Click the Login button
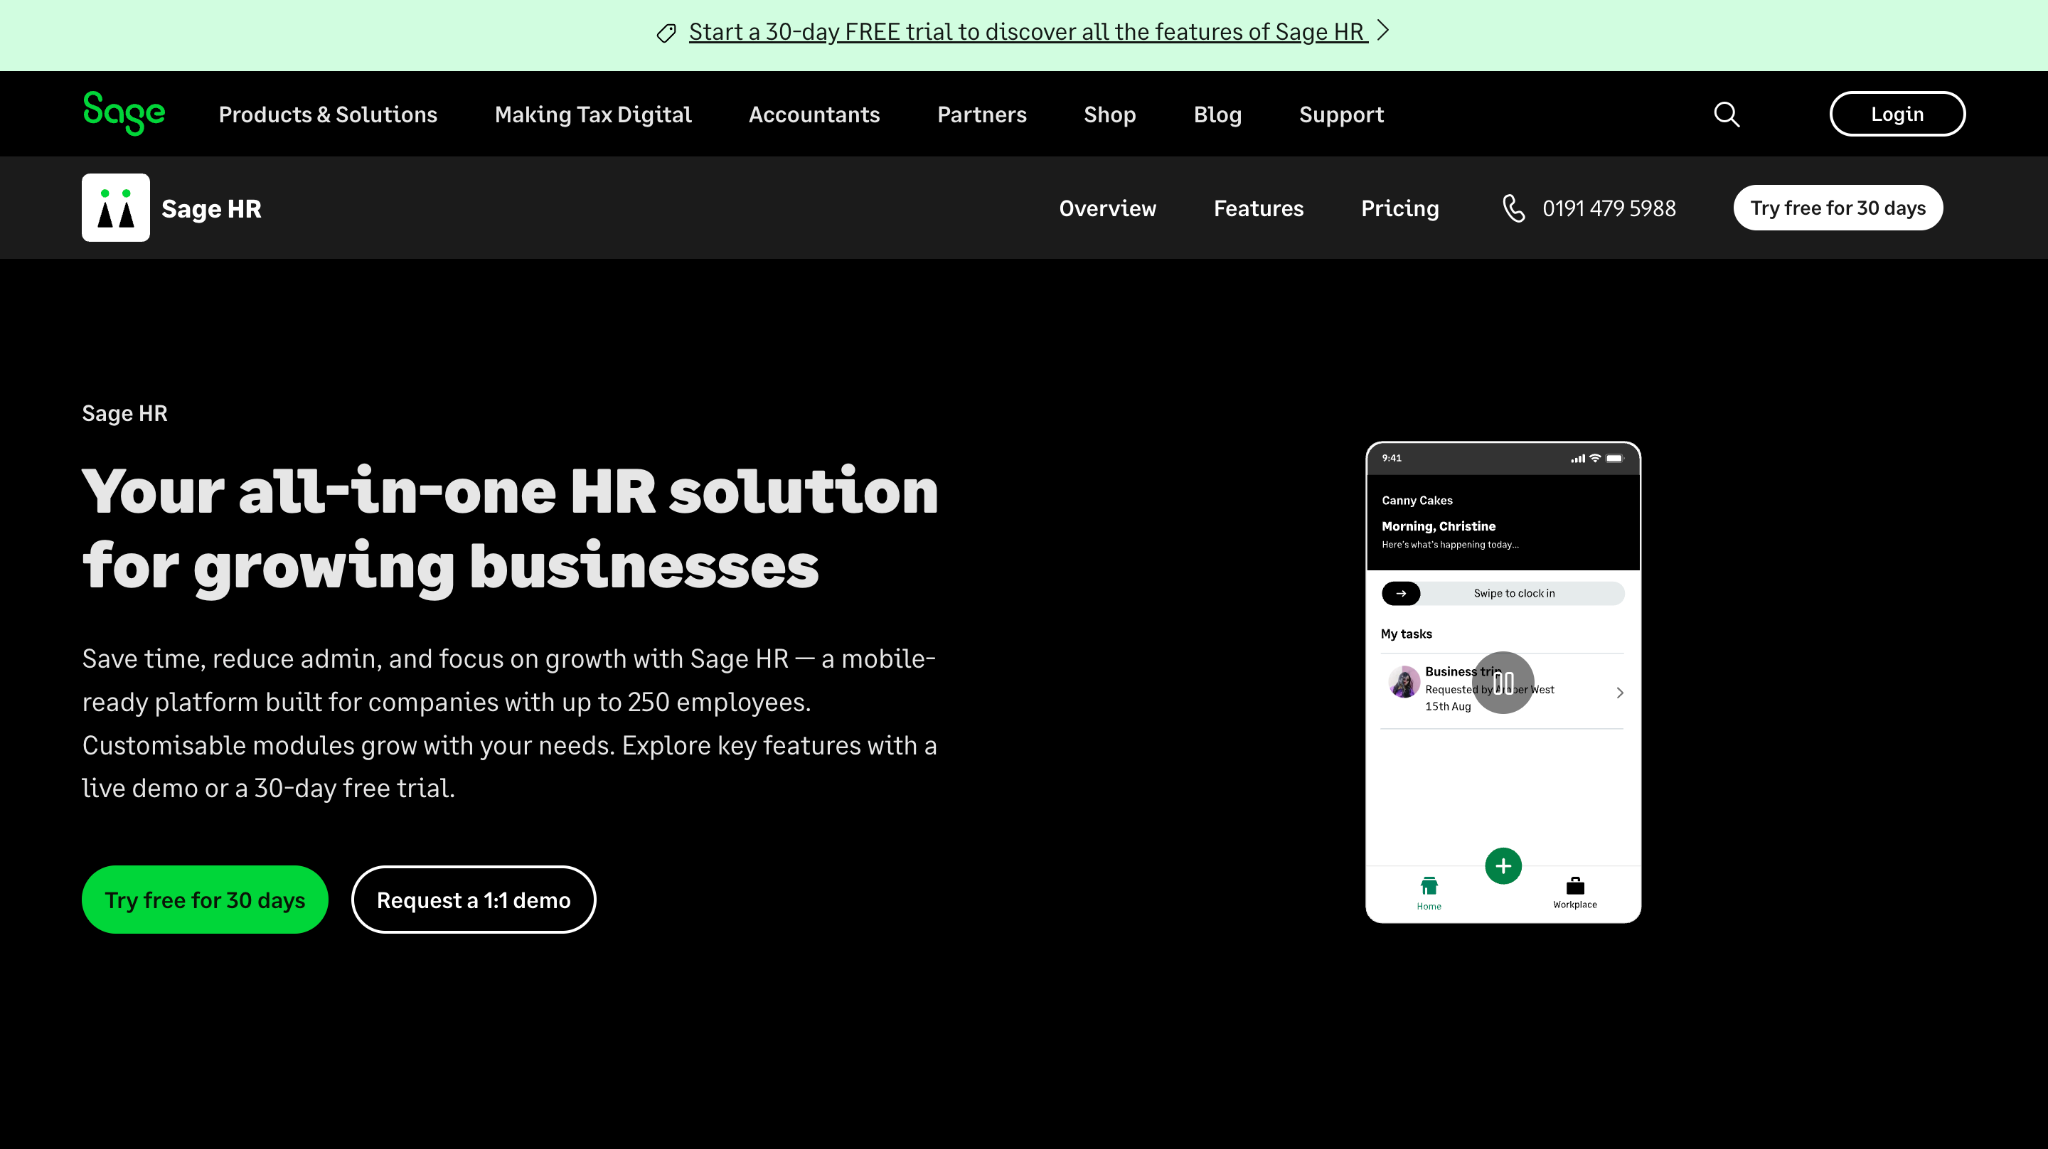Screen dimensions: 2048x1149 tap(1896, 113)
